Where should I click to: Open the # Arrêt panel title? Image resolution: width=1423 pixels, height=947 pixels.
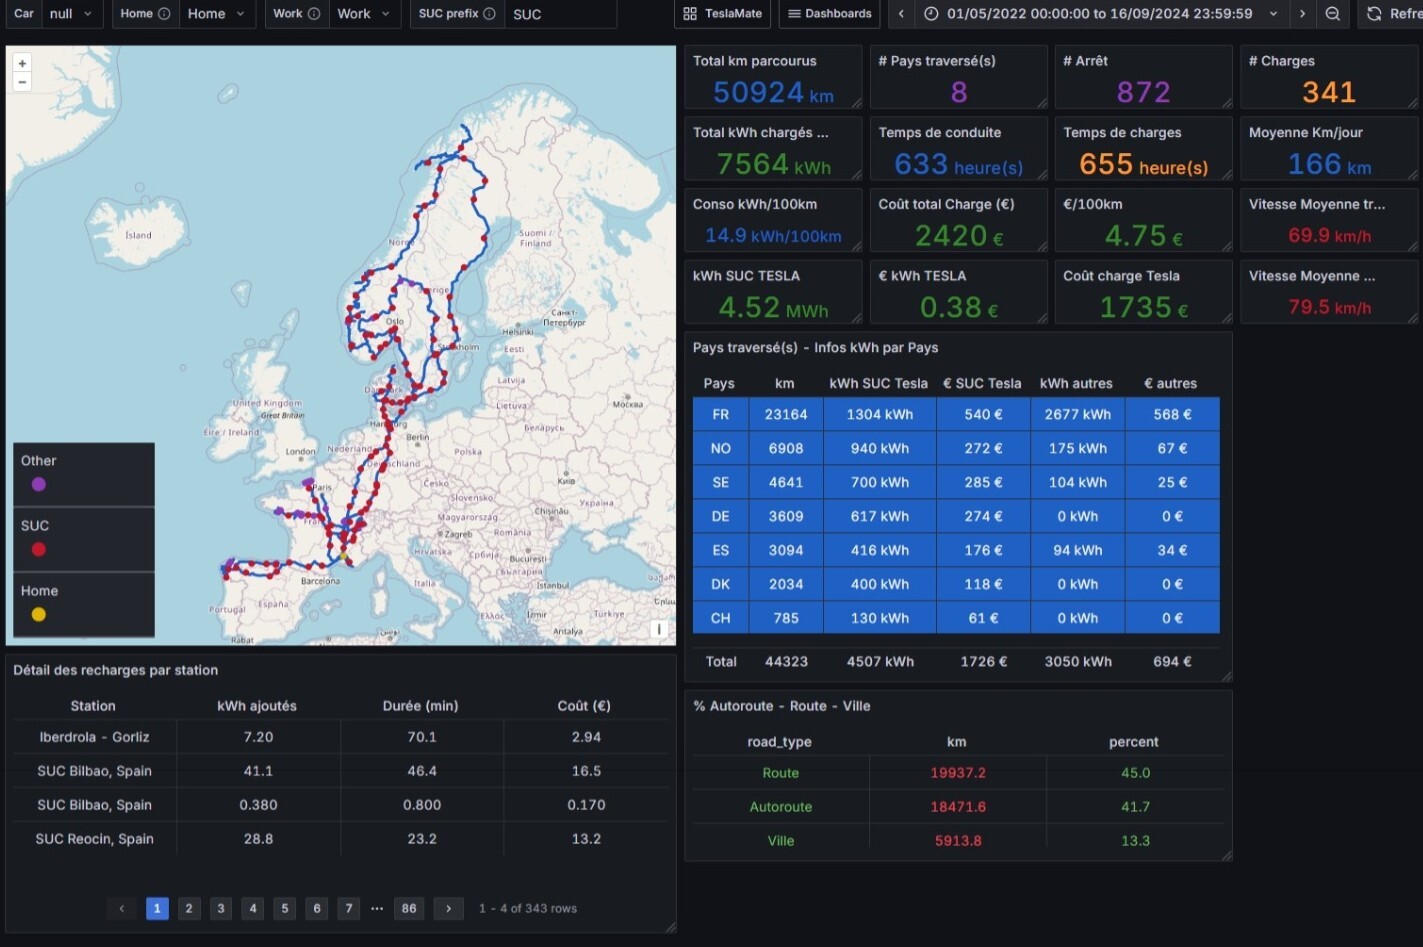tap(1086, 61)
